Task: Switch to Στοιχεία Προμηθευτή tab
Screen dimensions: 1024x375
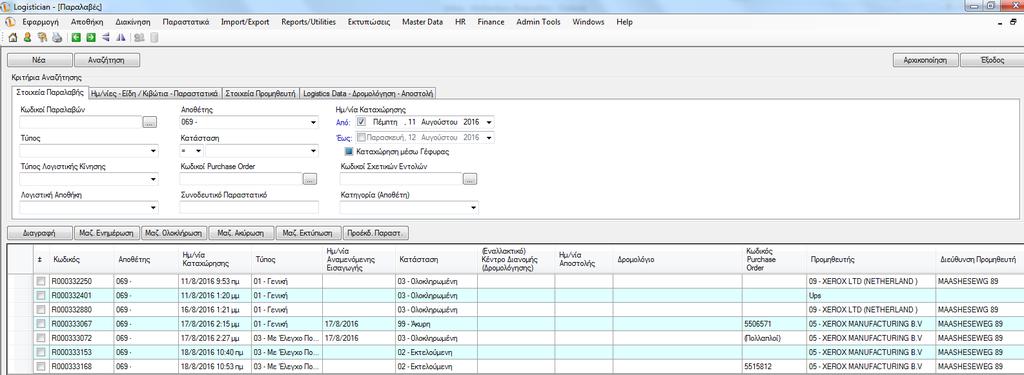Action: click(261, 93)
